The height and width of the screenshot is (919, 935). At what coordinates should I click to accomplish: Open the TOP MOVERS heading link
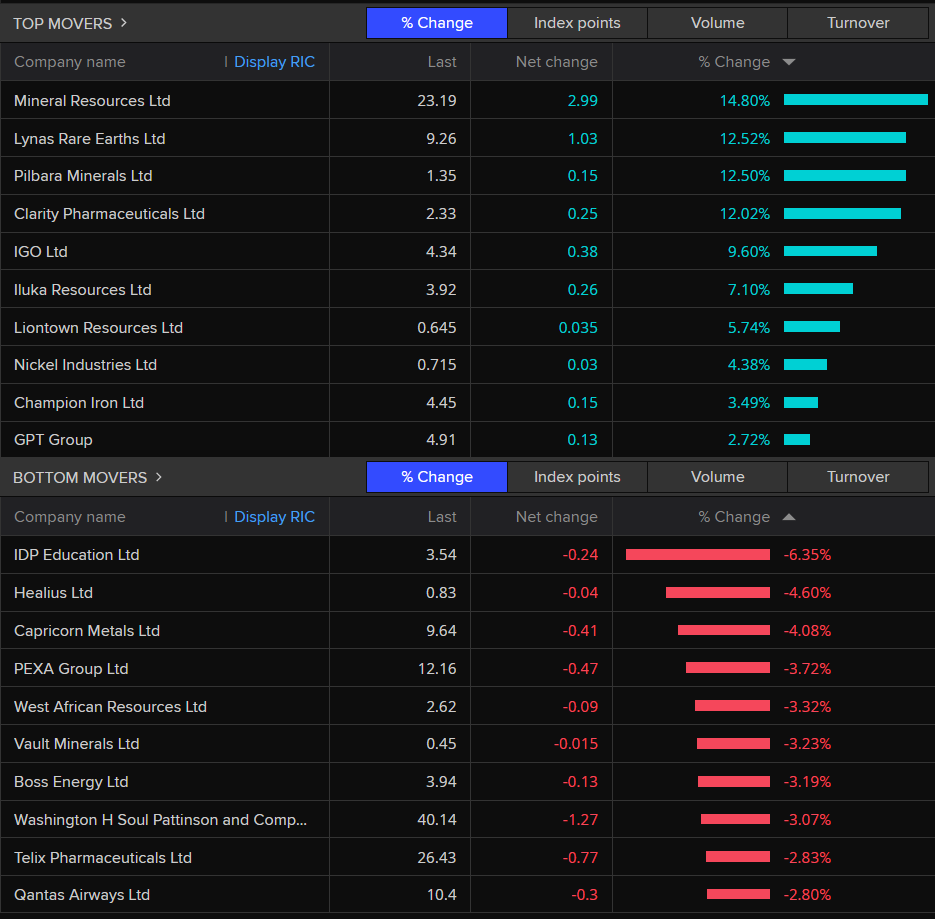tap(70, 23)
